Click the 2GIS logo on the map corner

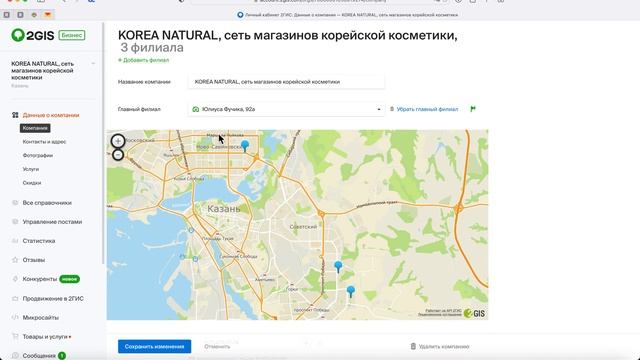pyautogui.click(x=474, y=313)
